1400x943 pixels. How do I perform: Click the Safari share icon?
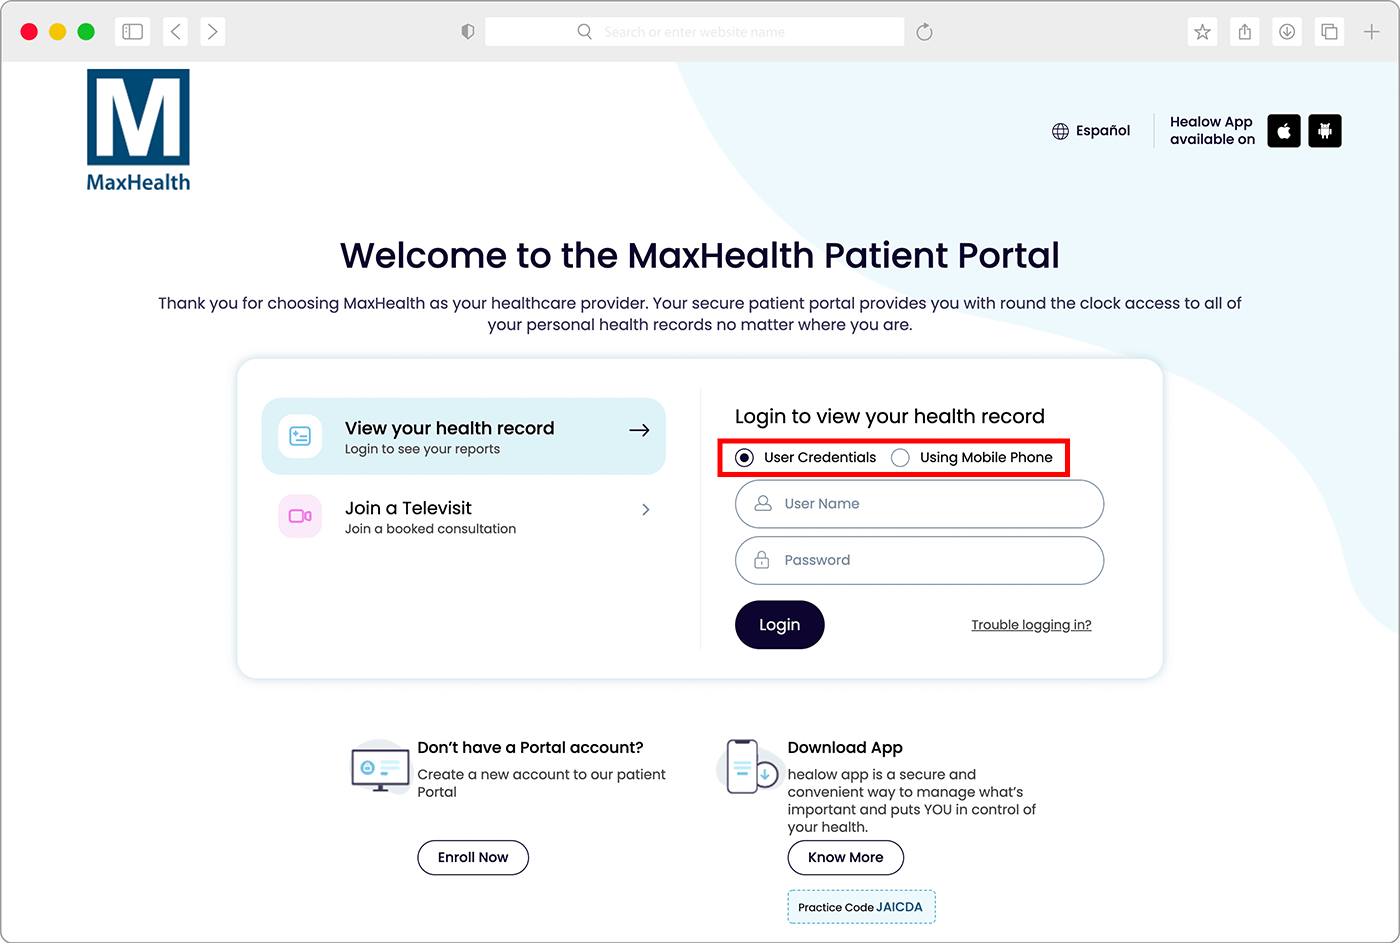1245,32
